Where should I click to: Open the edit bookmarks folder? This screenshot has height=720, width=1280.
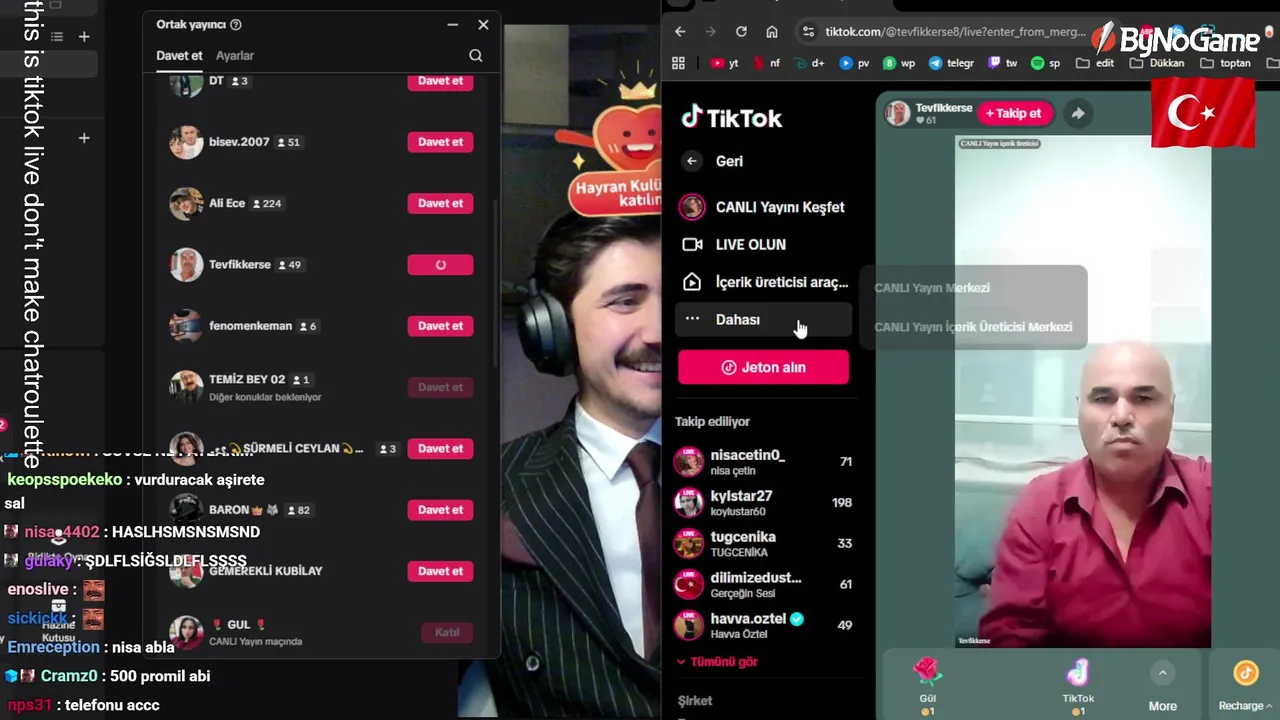point(1095,63)
